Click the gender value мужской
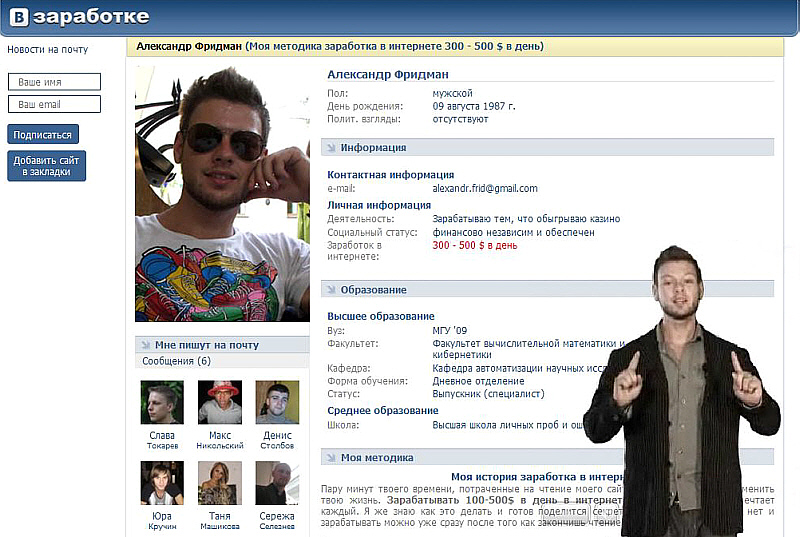 (452, 93)
